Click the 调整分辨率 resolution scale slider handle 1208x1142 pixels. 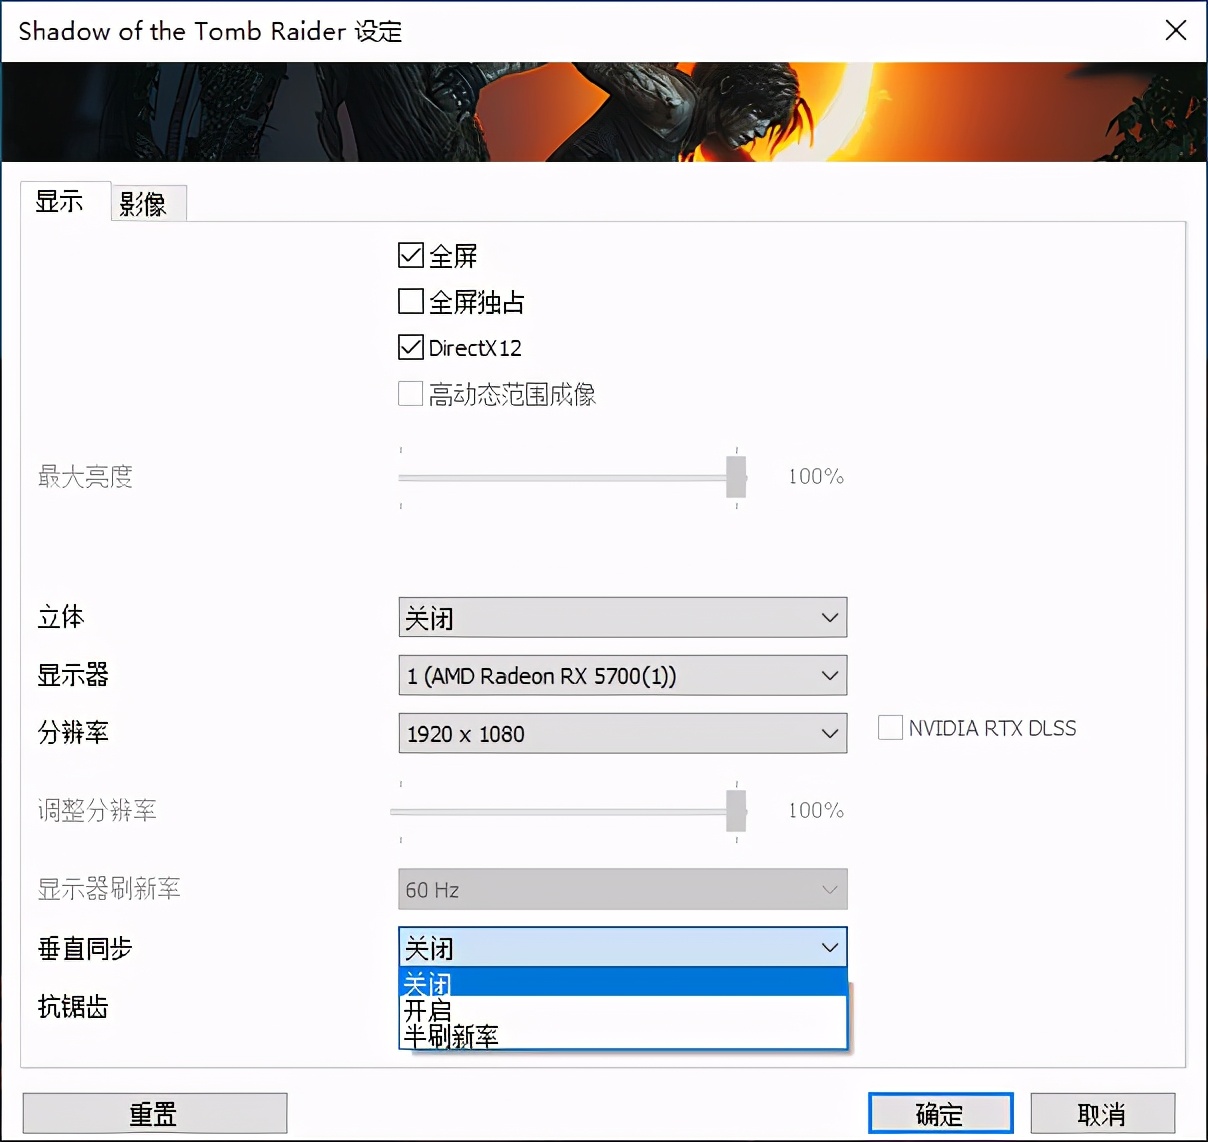[736, 810]
